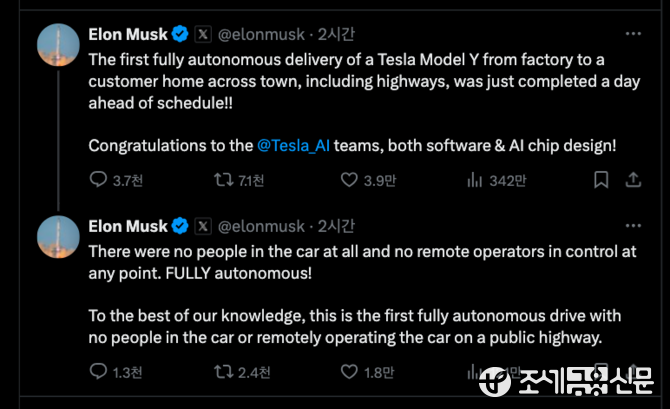This screenshot has width=670, height=409.
Task: Reply to the first Tesla delivery tweet
Action: click(x=98, y=180)
